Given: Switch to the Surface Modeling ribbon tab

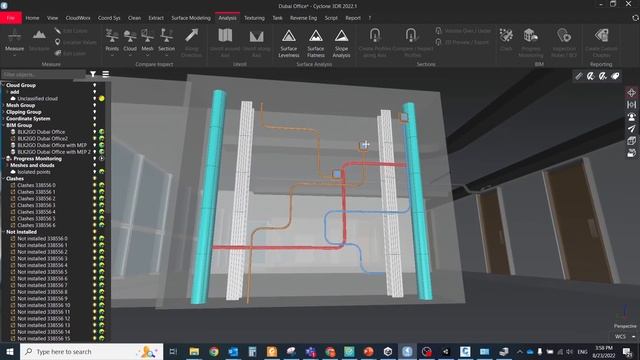Looking at the screenshot, I should pos(191,18).
